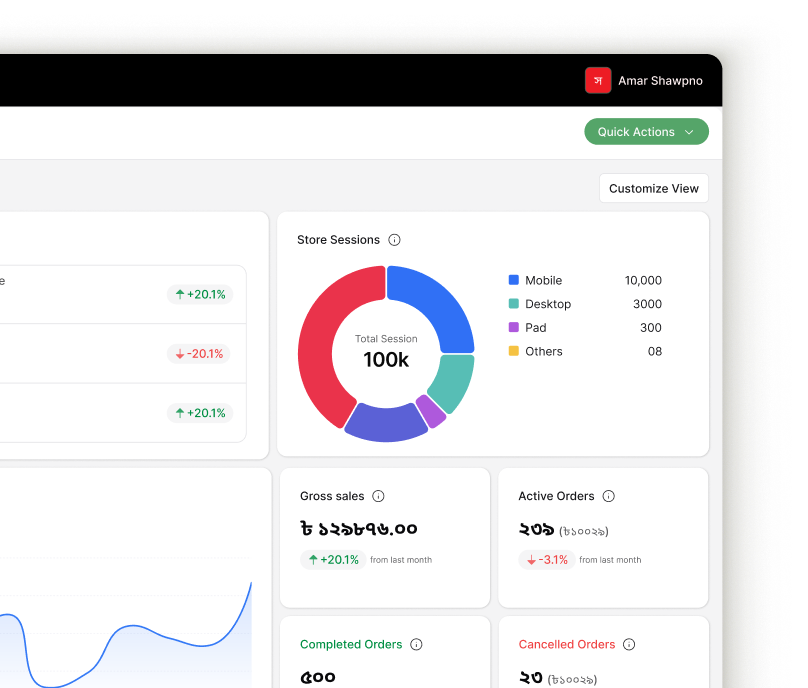Select the Desktop legend label
This screenshot has width=808, height=688.
[x=548, y=304]
